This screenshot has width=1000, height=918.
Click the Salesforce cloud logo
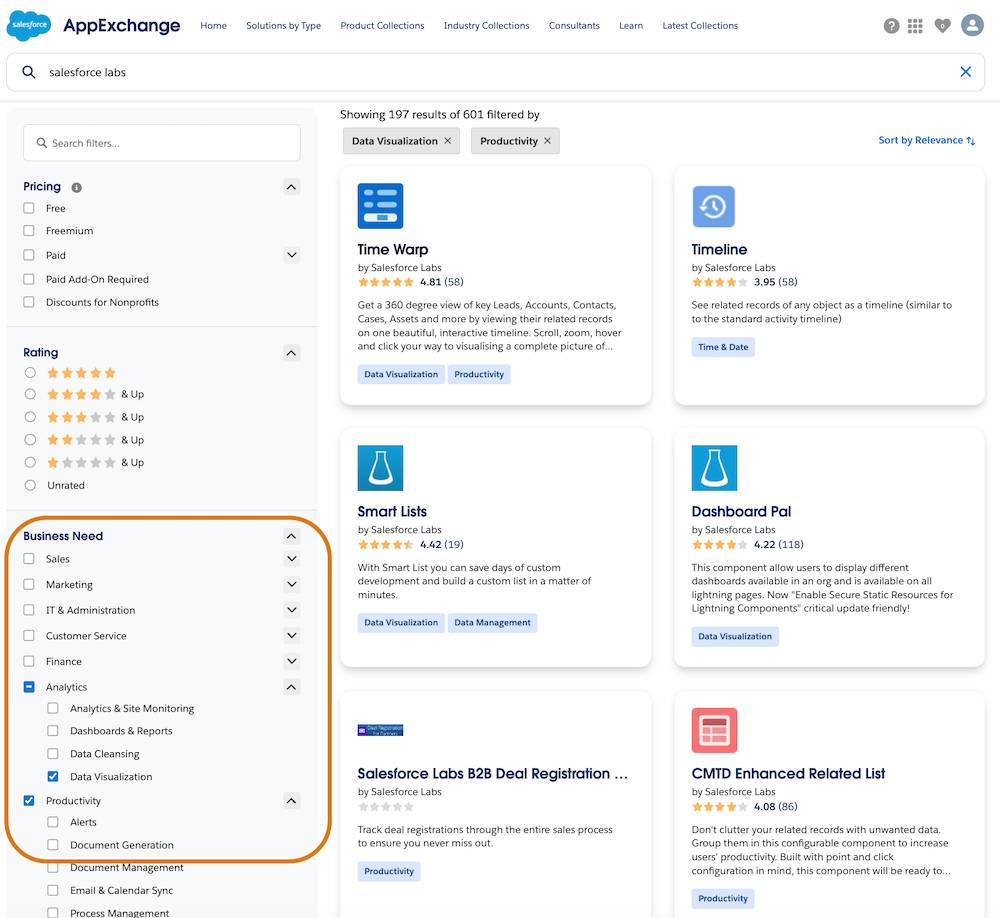click(29, 26)
